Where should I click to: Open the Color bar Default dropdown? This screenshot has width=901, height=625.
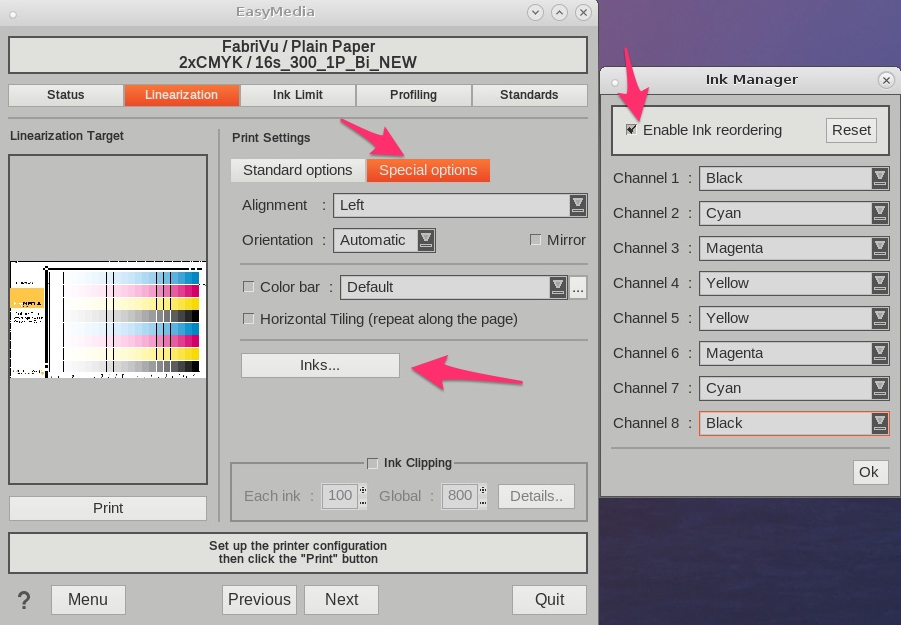pos(454,287)
